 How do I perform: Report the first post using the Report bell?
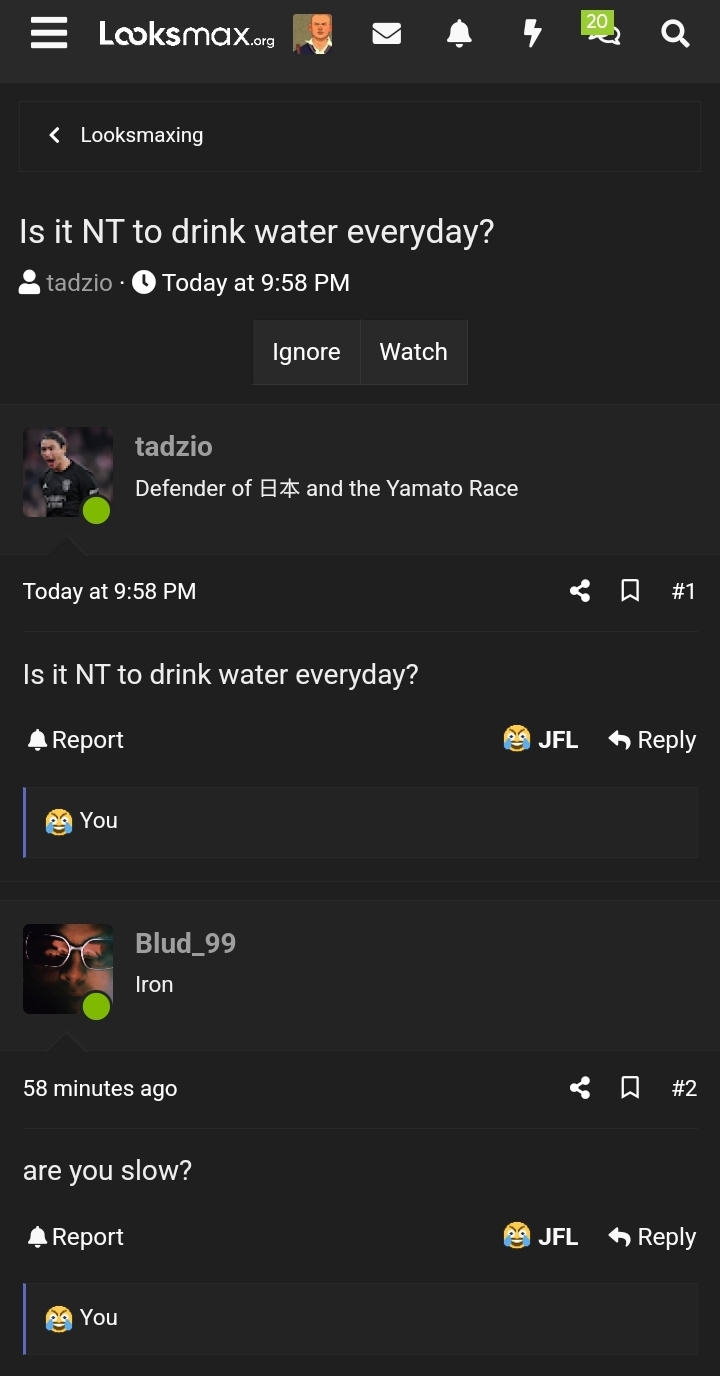coord(74,739)
